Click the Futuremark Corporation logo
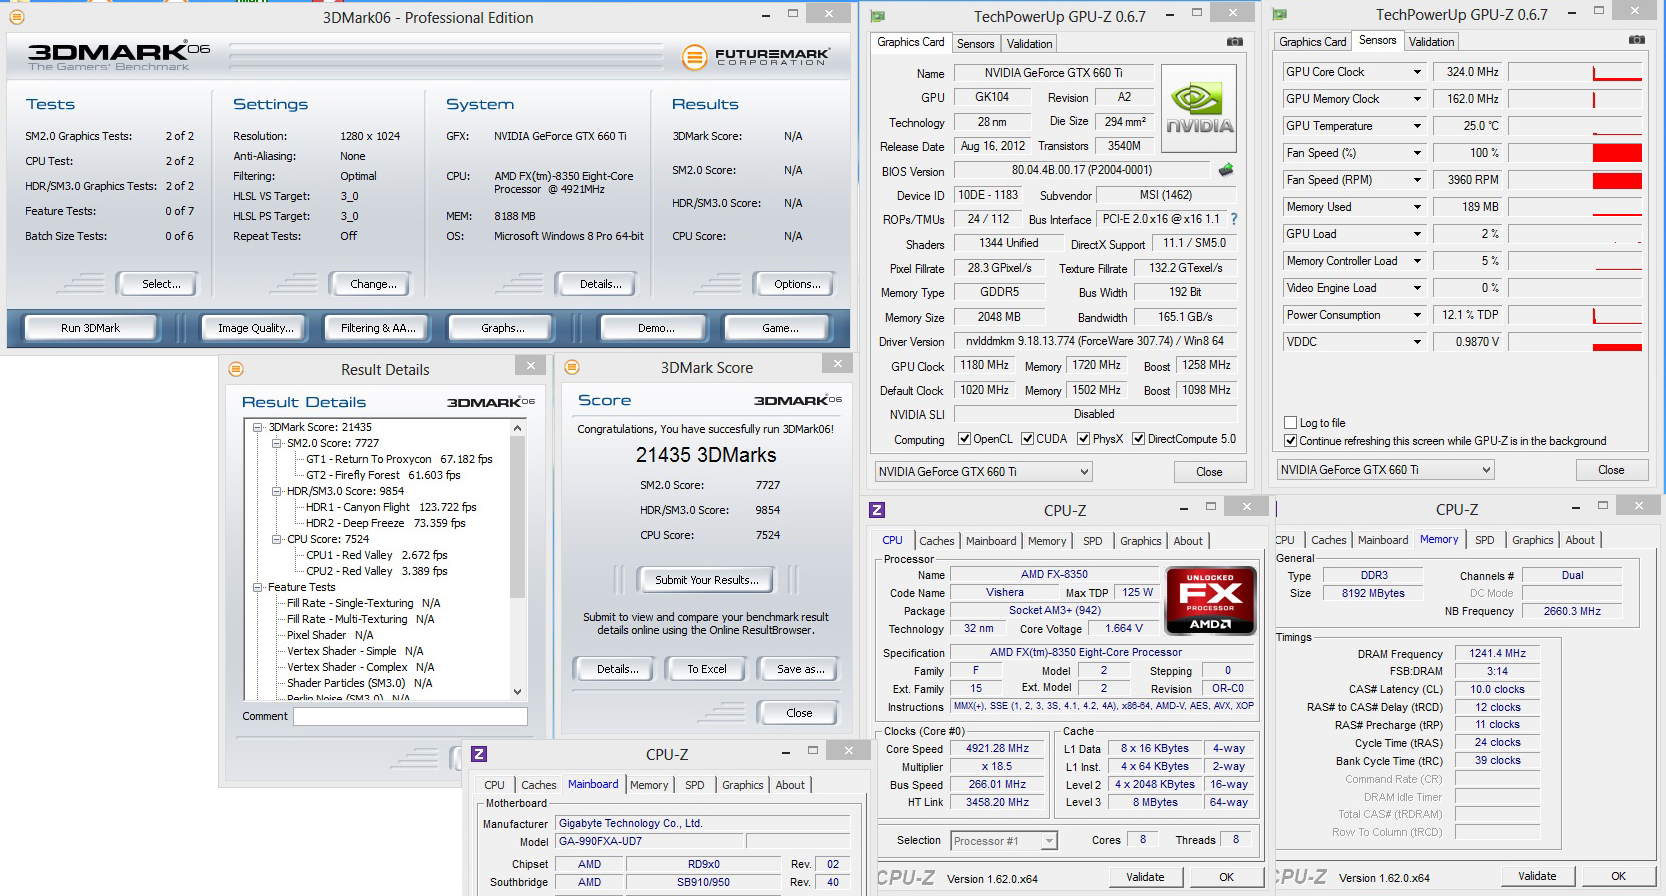The width and height of the screenshot is (1666, 896). click(756, 58)
